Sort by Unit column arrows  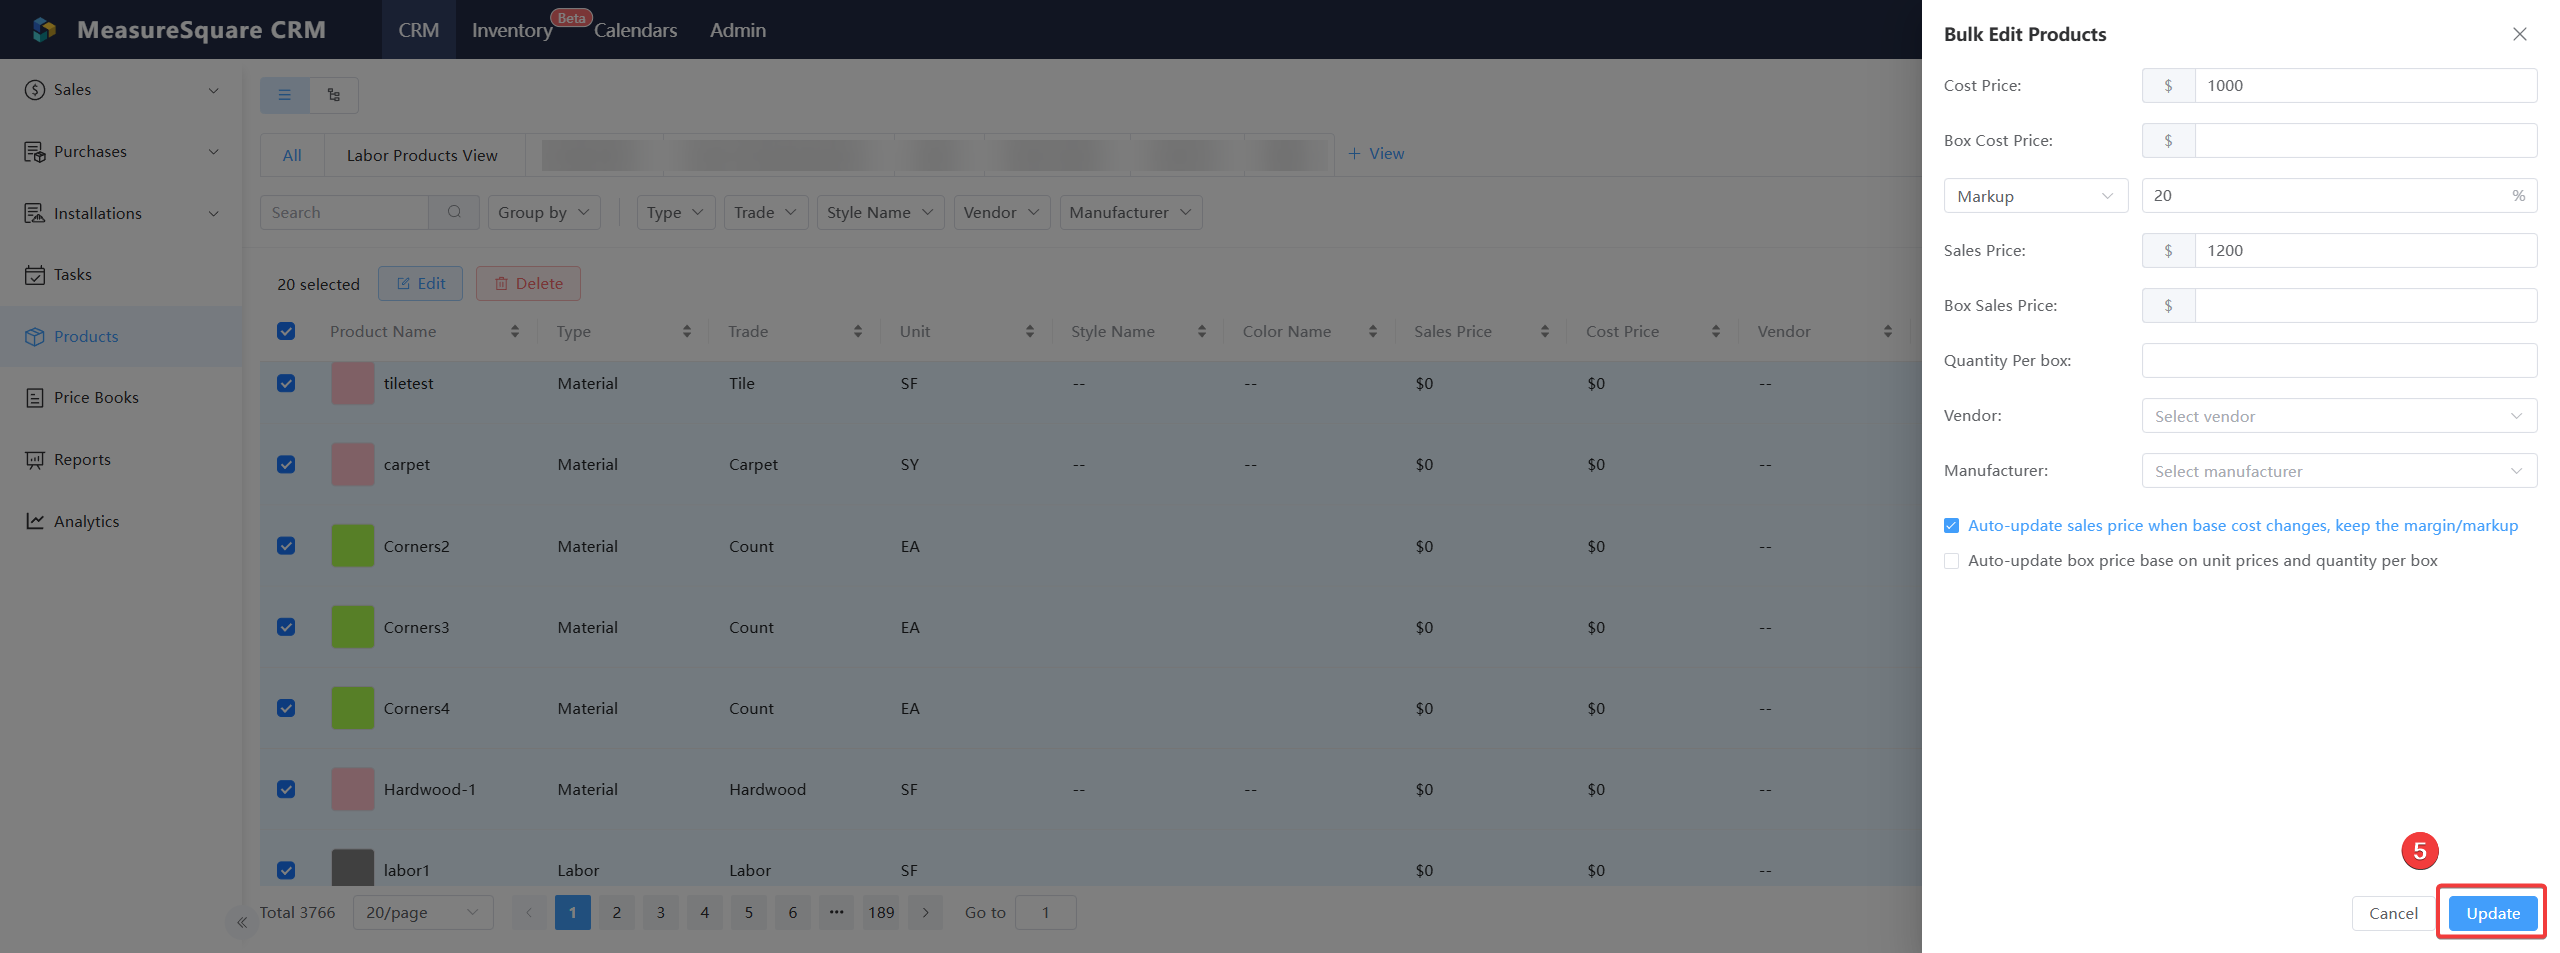coord(1029,331)
